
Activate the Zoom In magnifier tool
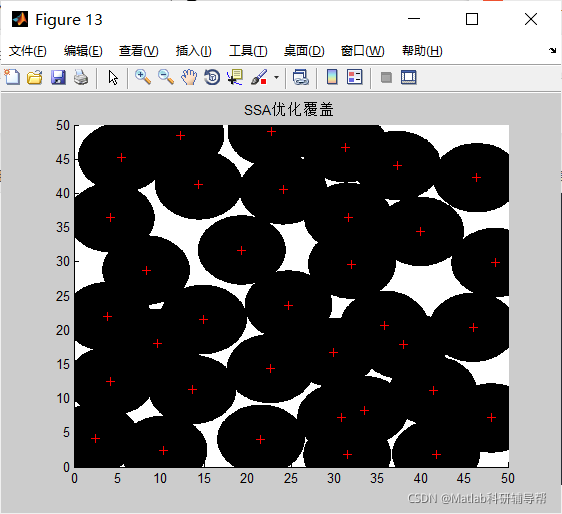143,77
